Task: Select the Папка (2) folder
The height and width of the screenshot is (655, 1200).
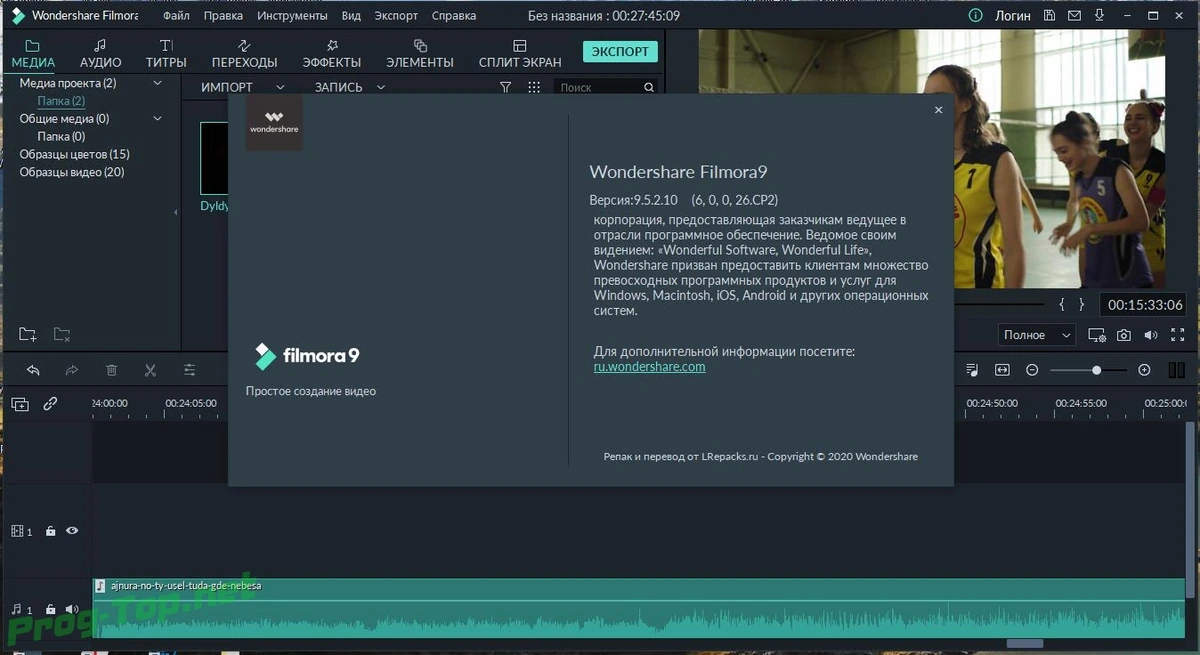Action: point(61,101)
